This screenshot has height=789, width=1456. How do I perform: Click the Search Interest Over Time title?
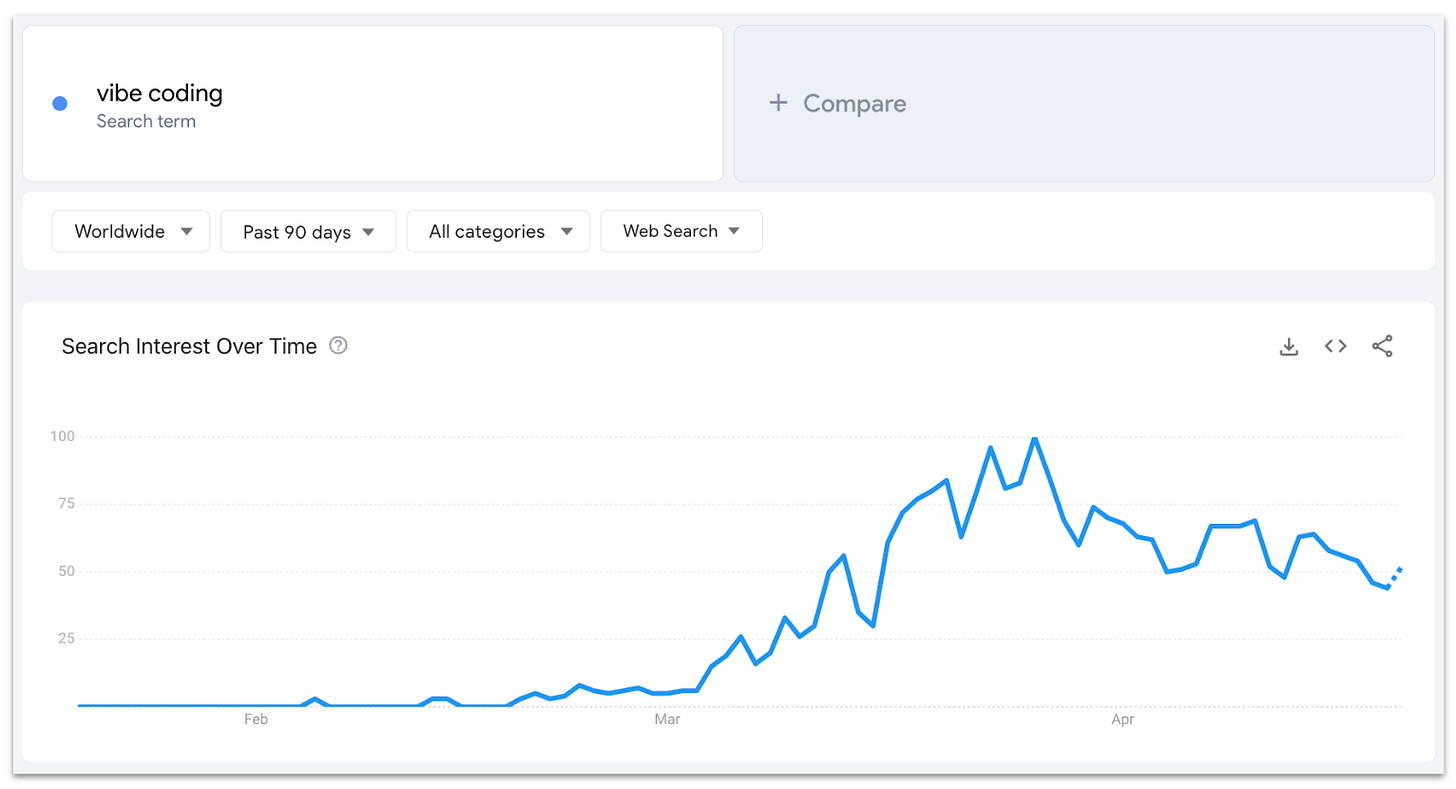point(189,346)
